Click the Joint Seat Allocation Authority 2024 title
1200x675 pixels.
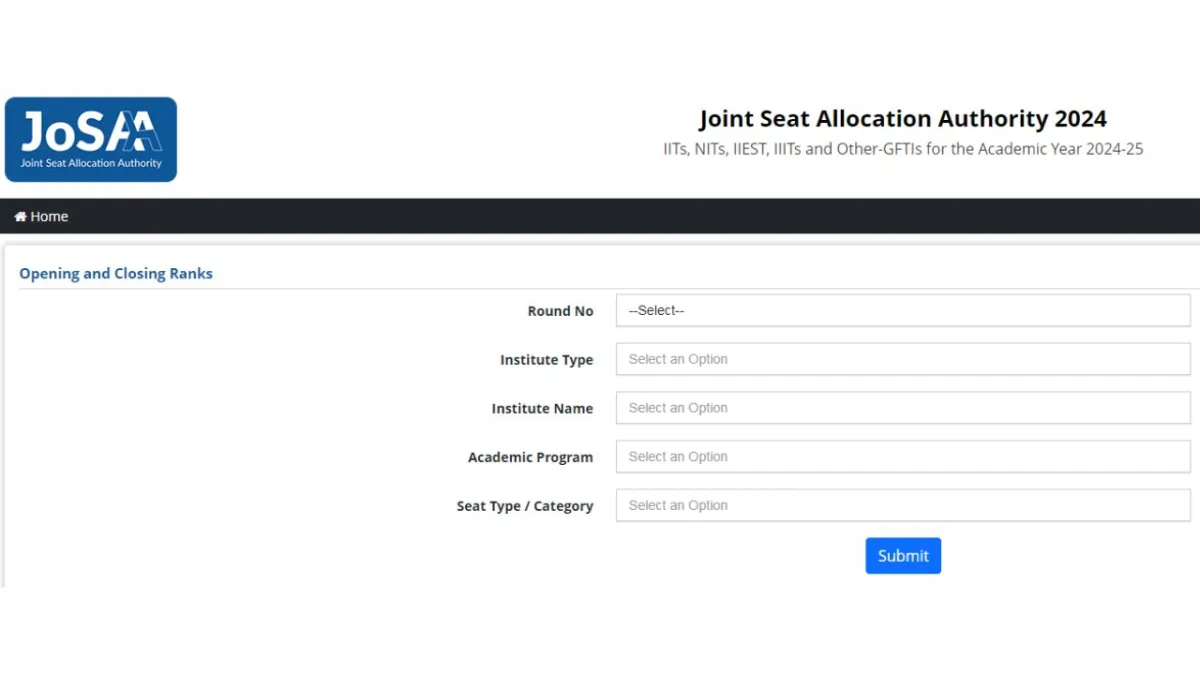[x=903, y=118]
